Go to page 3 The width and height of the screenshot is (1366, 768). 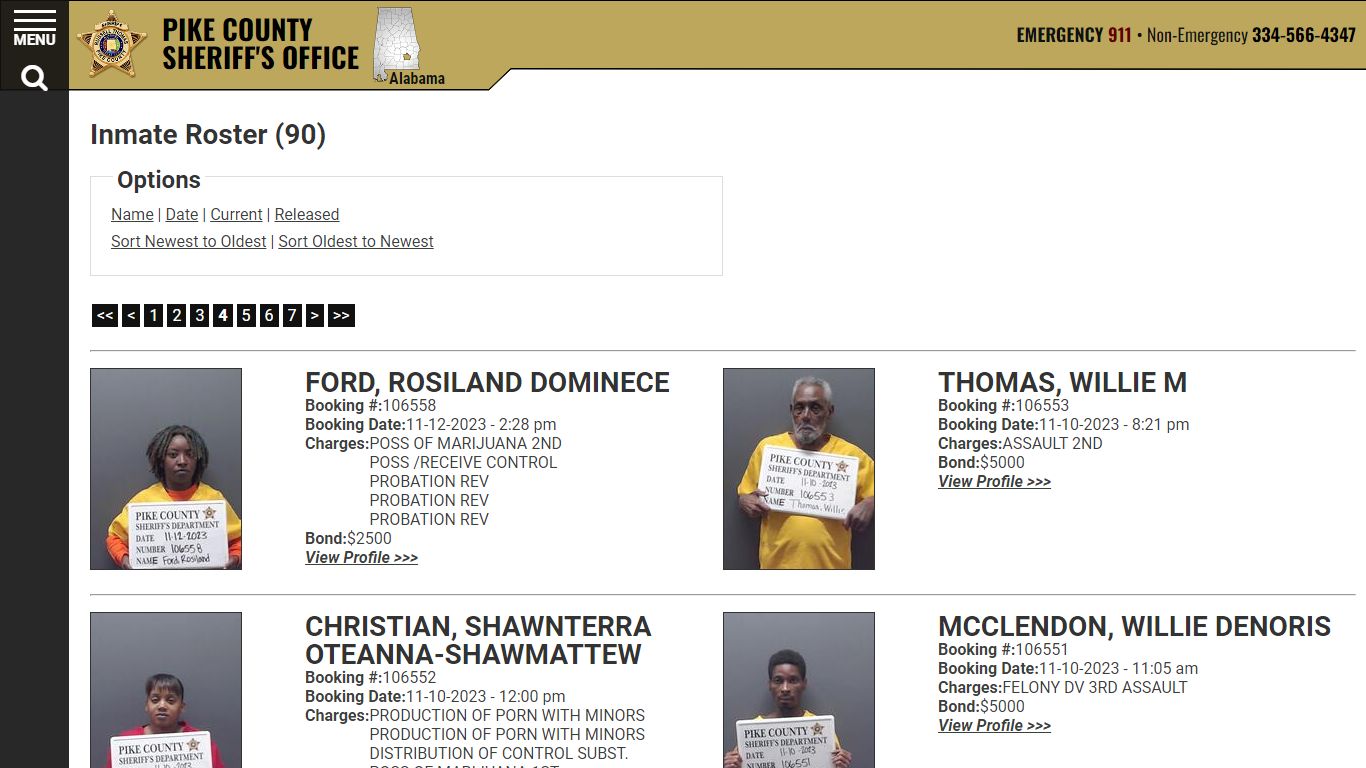(x=199, y=316)
